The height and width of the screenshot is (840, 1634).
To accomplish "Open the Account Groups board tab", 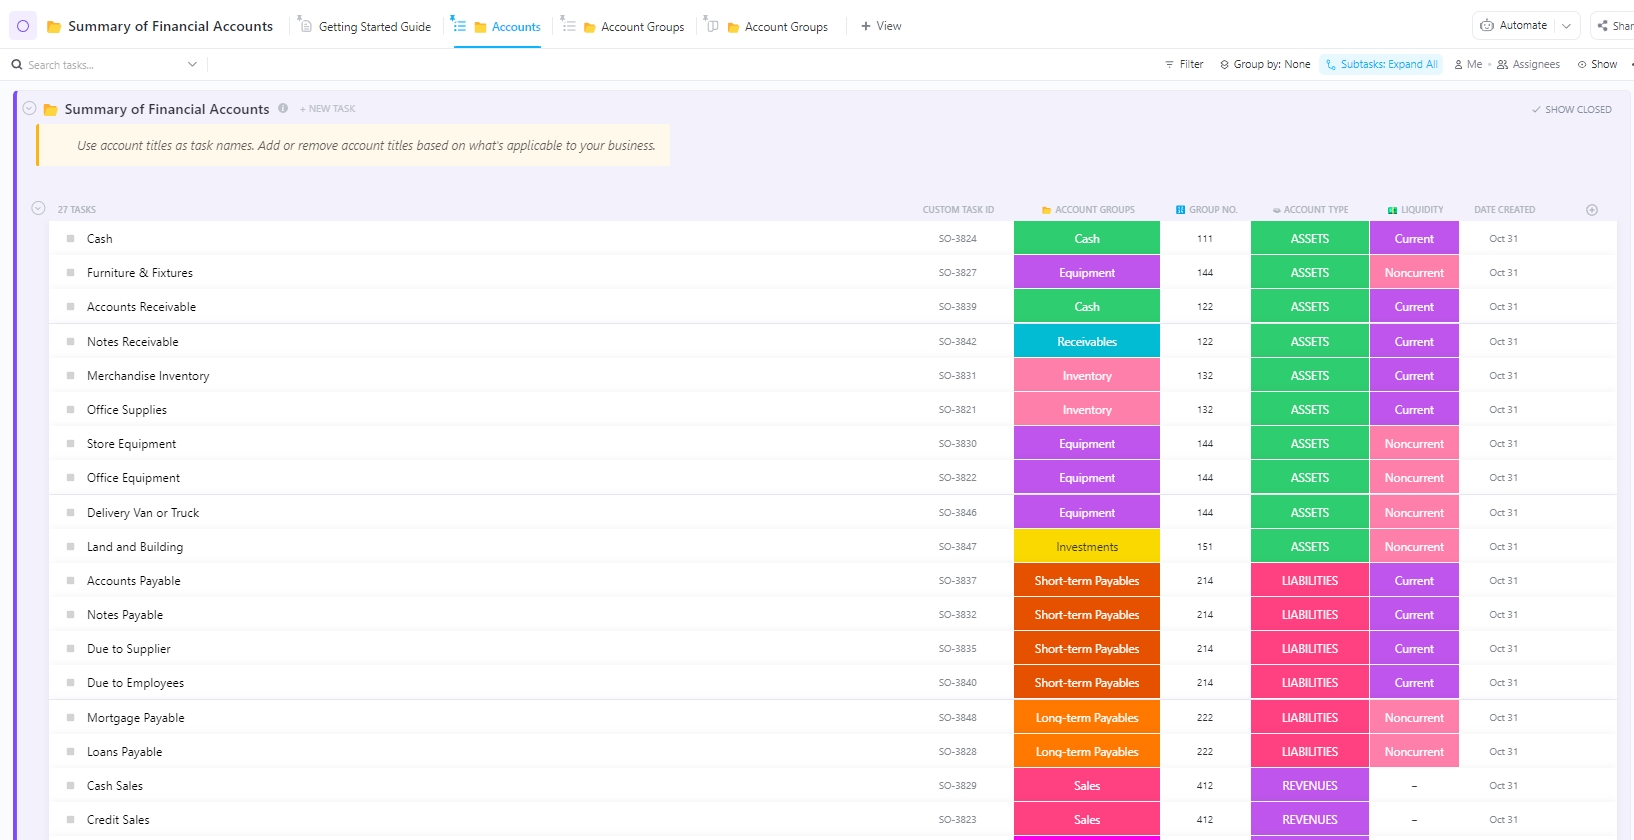I will [766, 26].
